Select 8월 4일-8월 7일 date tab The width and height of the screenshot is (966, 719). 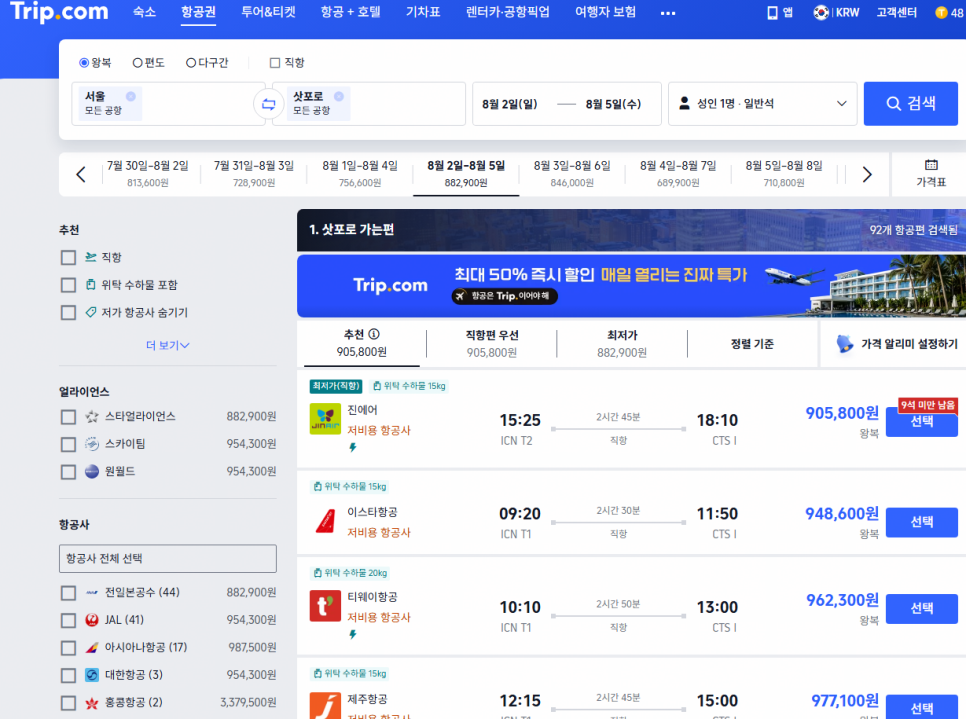pyautogui.click(x=678, y=174)
